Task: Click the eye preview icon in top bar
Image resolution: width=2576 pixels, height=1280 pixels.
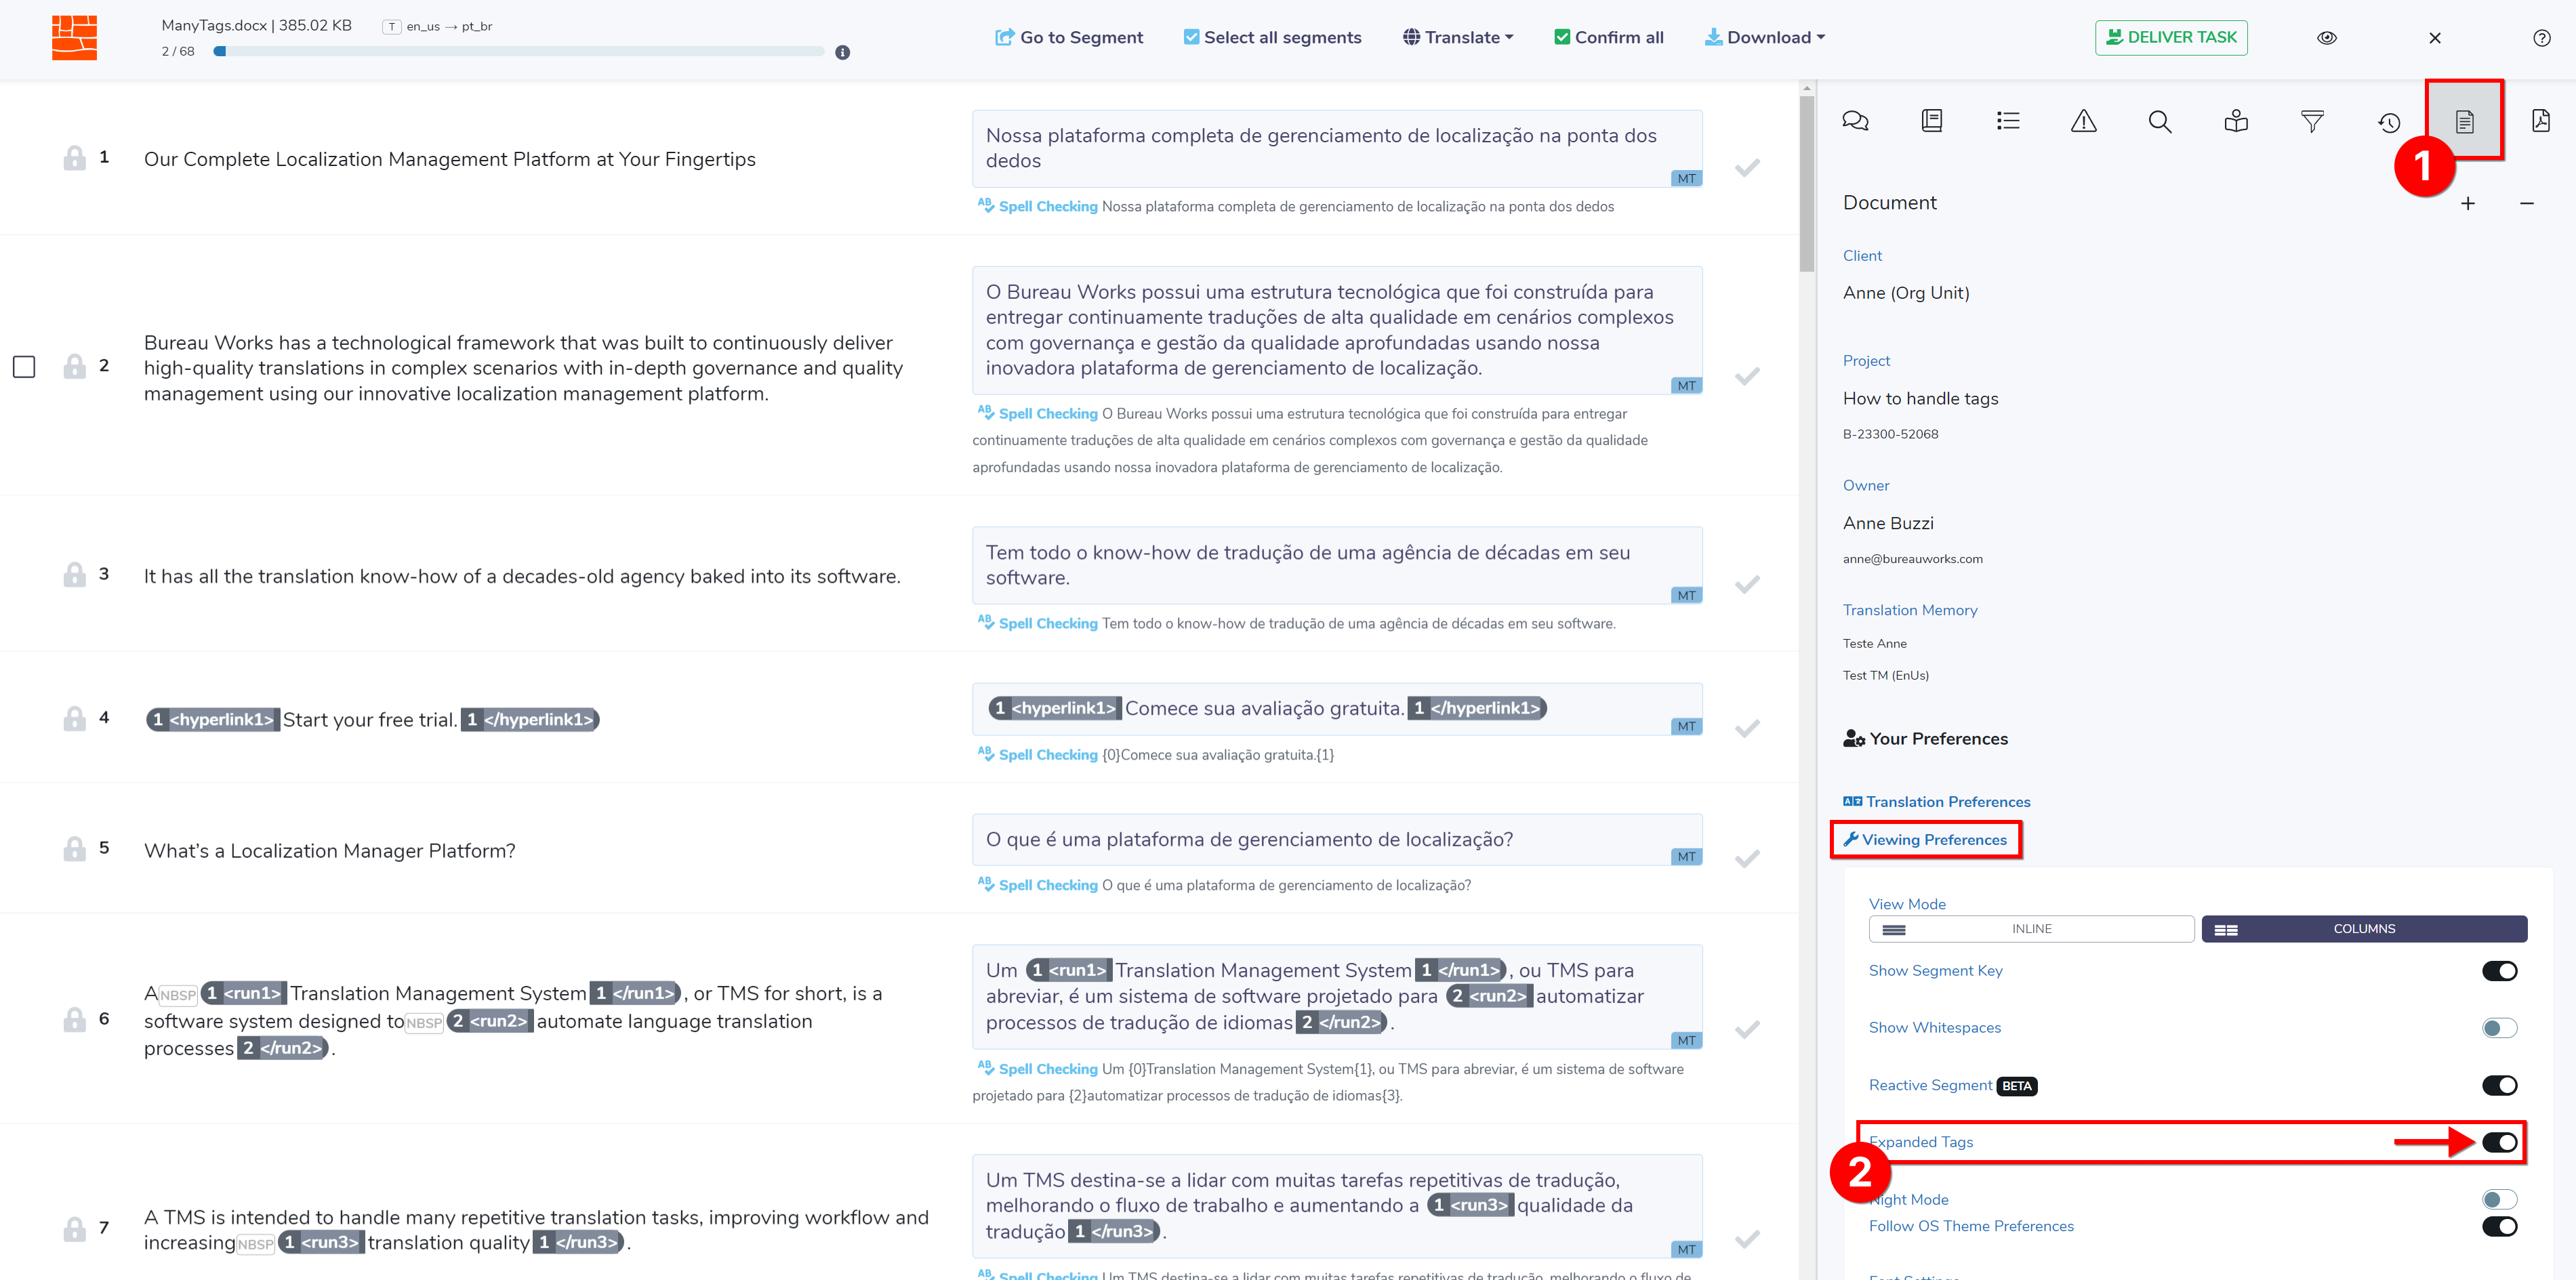Action: coord(2327,38)
